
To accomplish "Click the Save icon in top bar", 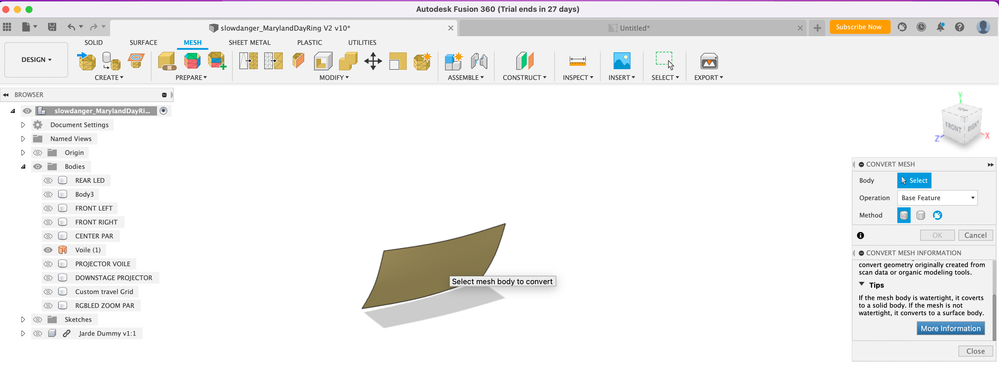I will tap(52, 27).
